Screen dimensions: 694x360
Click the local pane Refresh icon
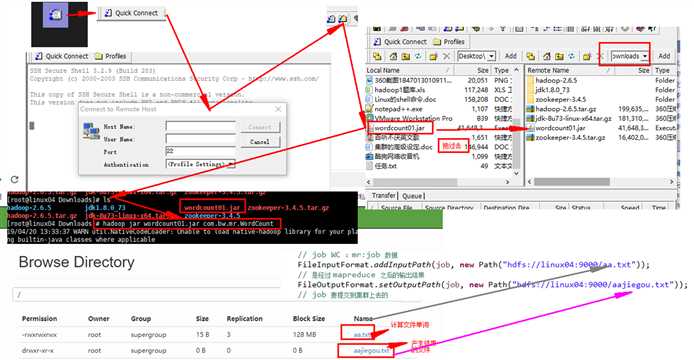[x=418, y=56]
